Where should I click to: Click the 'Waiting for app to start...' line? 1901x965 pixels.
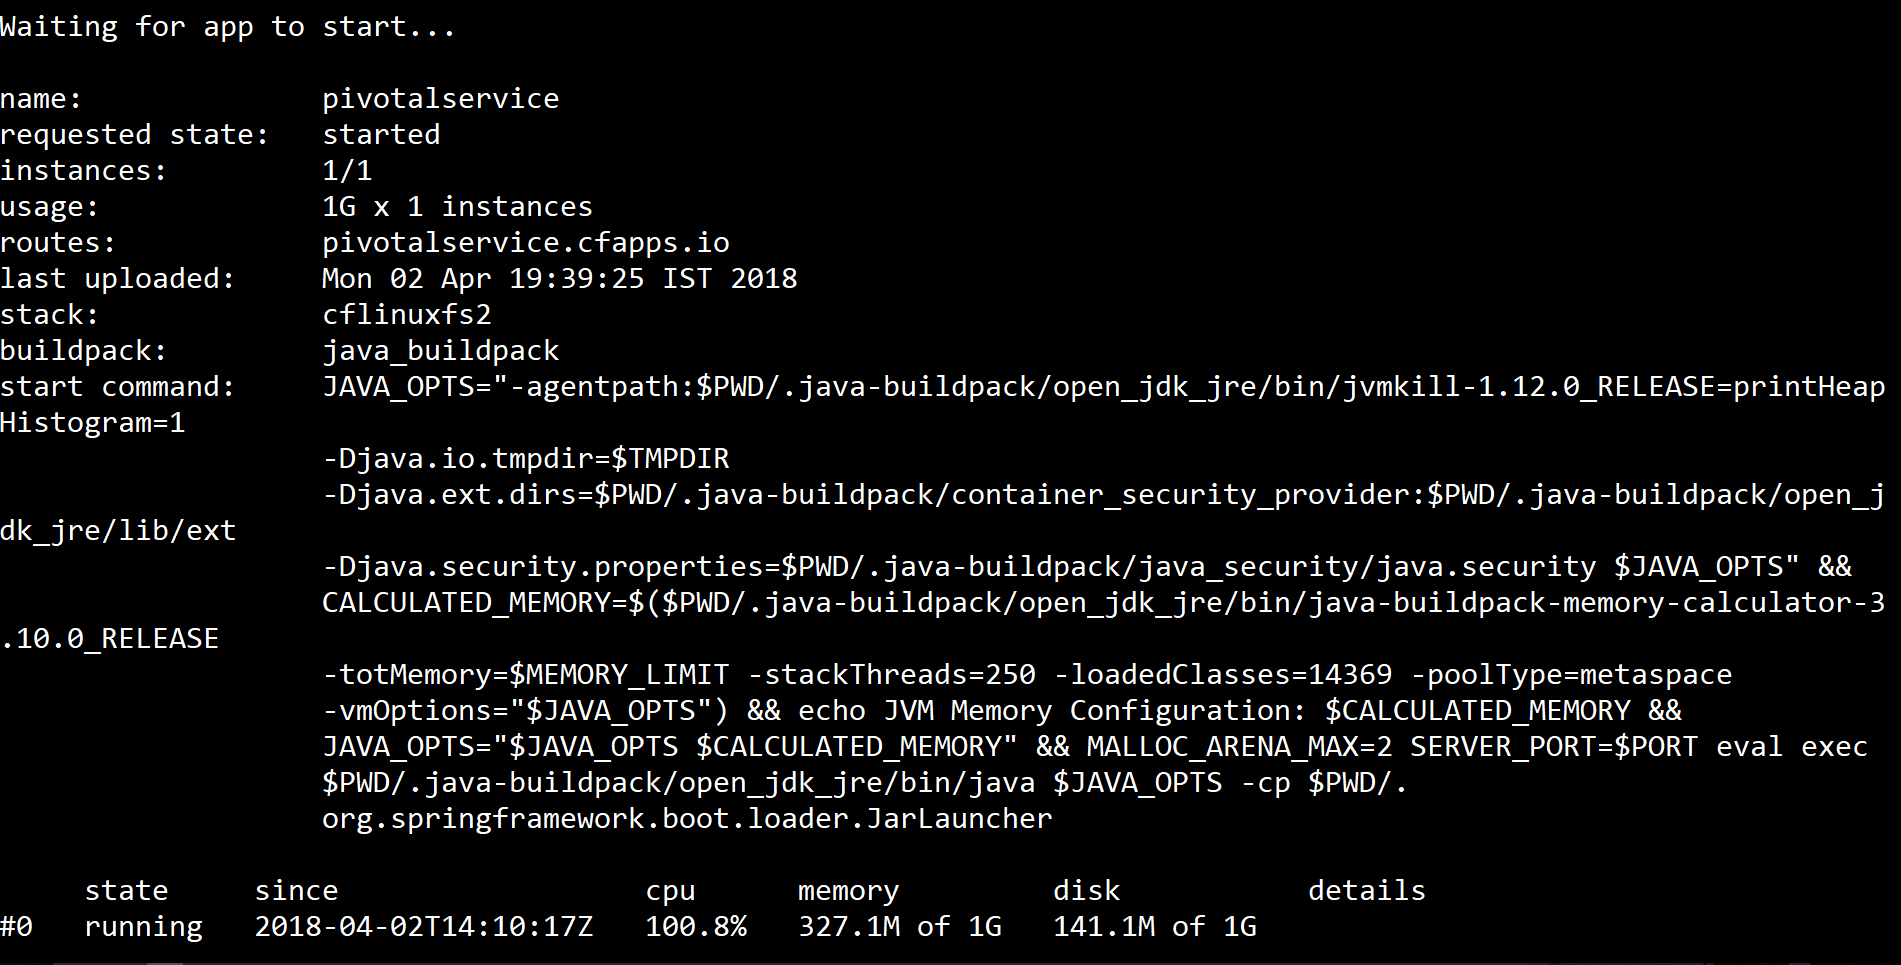pyautogui.click(x=228, y=27)
